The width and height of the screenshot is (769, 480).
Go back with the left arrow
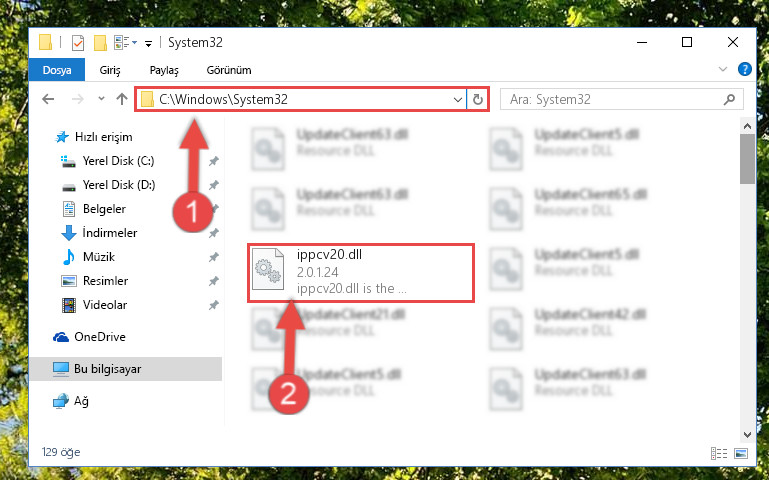point(48,99)
